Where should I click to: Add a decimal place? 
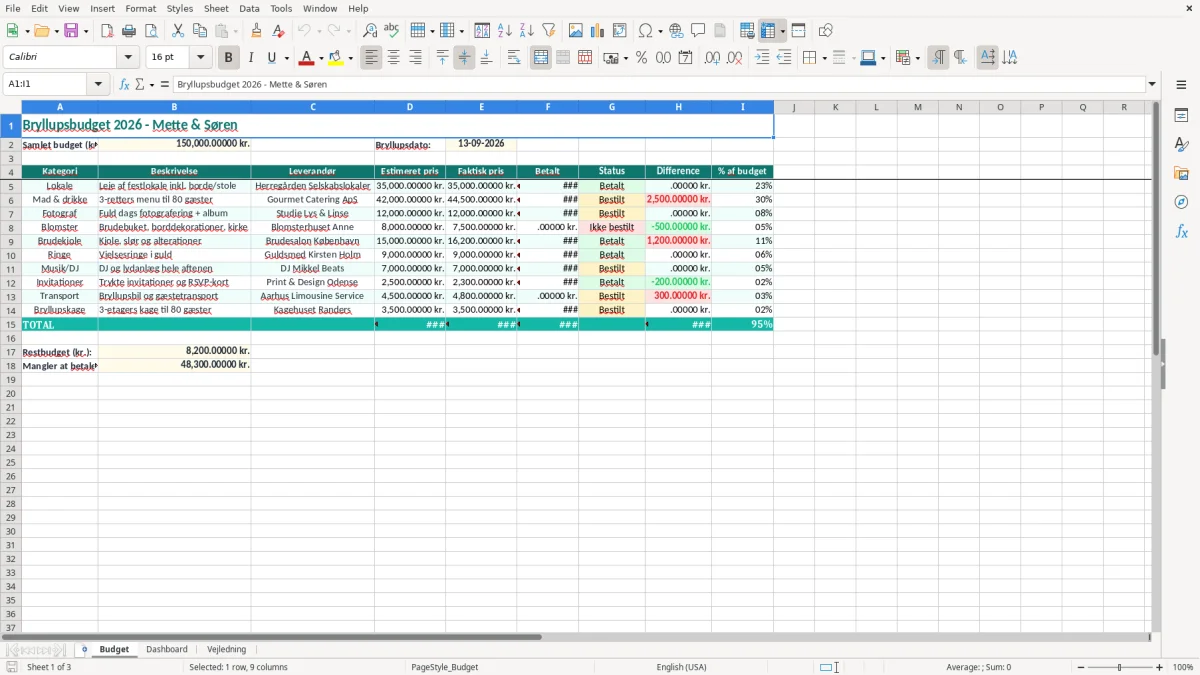(712, 58)
